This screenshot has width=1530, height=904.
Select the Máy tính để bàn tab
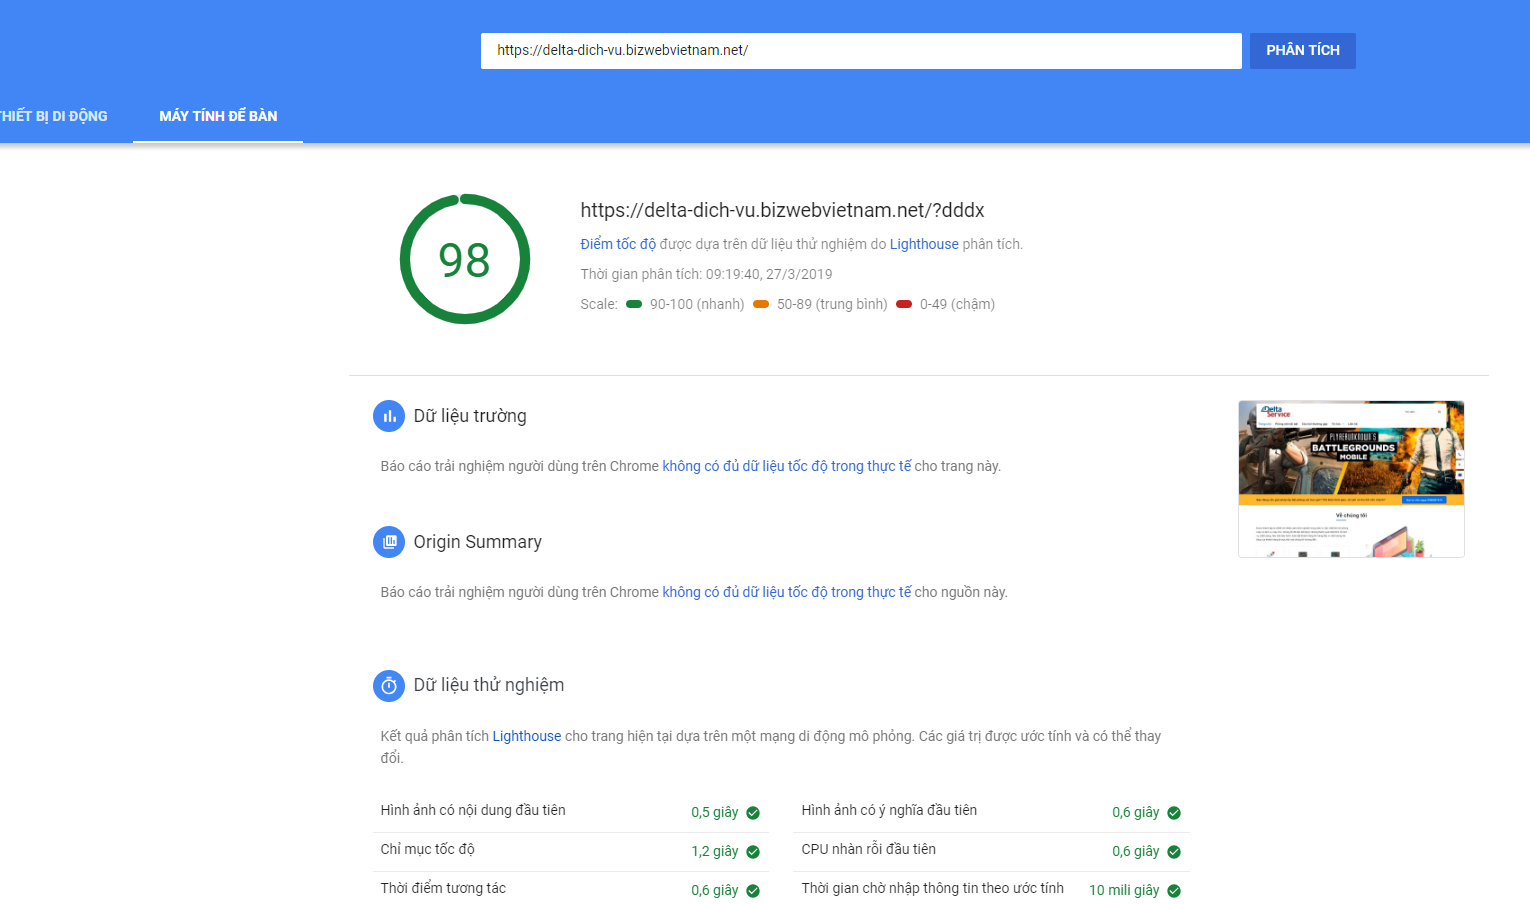(x=218, y=116)
